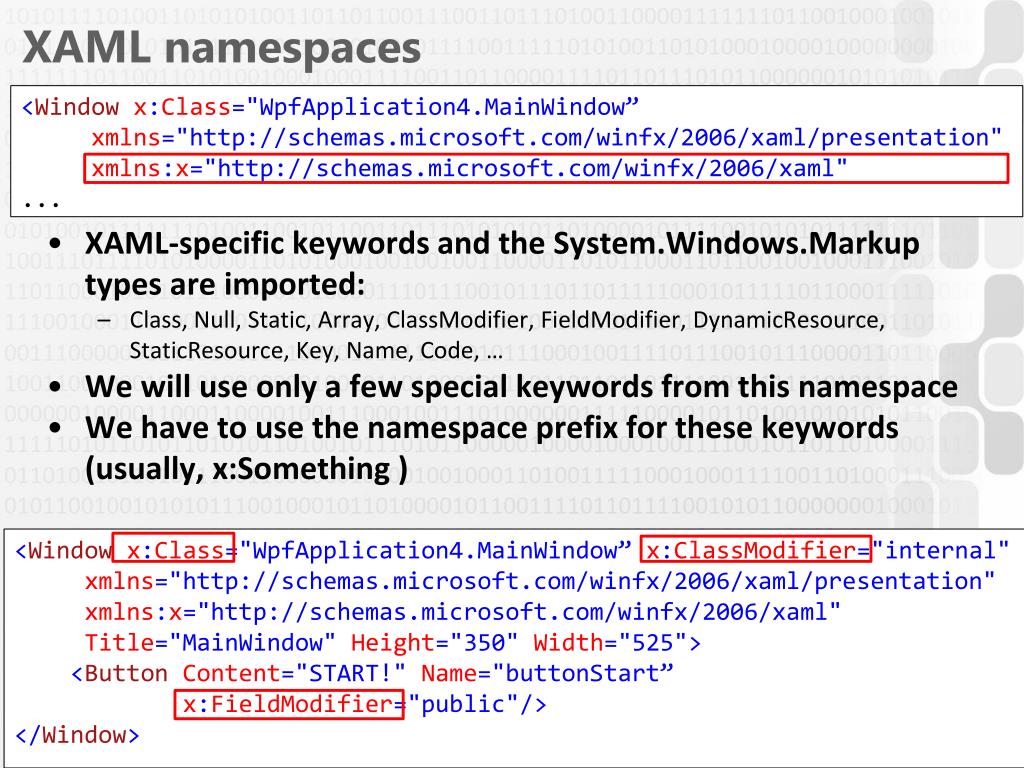Click the xmlns presentation line in bottom code box
Viewport: 1024px width, 768px height.
[539, 581]
